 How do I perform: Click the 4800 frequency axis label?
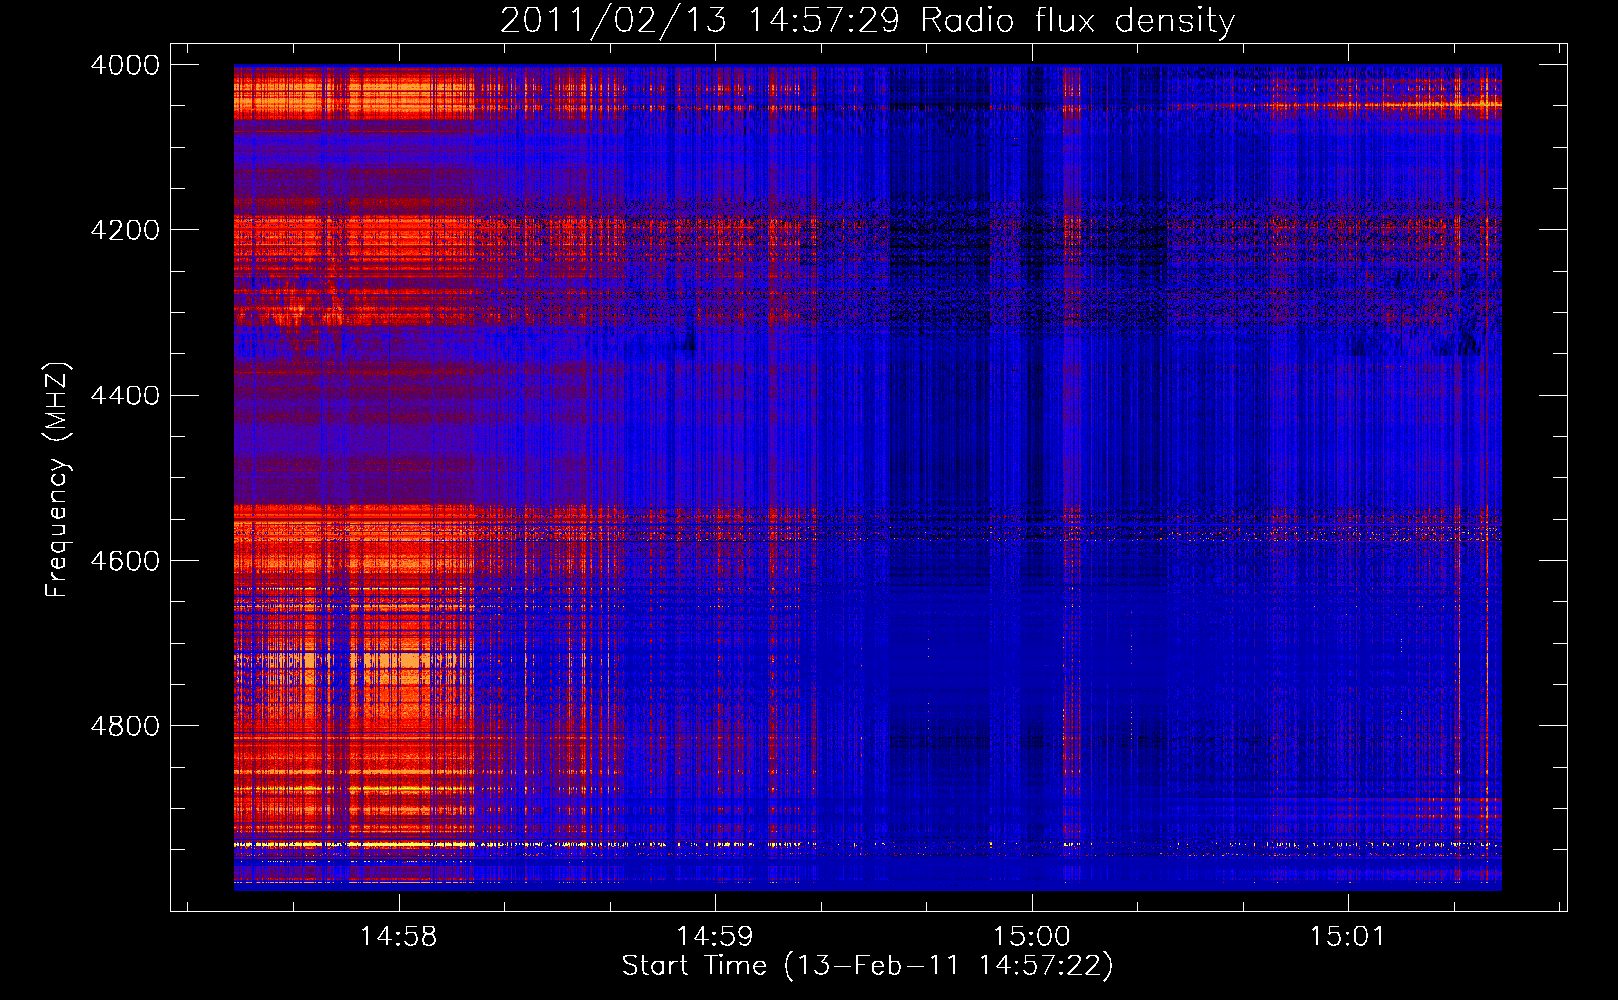[x=125, y=725]
